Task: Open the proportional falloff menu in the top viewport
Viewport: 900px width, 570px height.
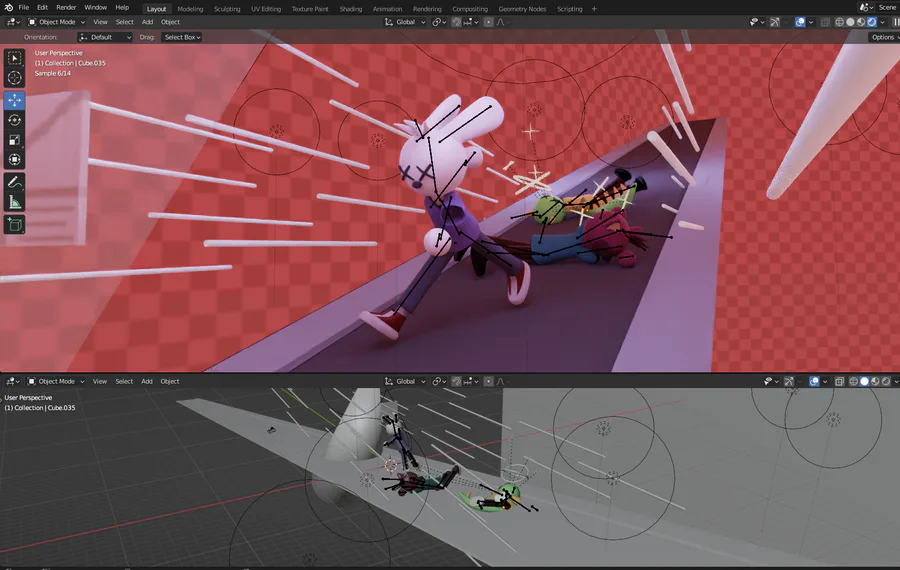Action: pos(502,22)
